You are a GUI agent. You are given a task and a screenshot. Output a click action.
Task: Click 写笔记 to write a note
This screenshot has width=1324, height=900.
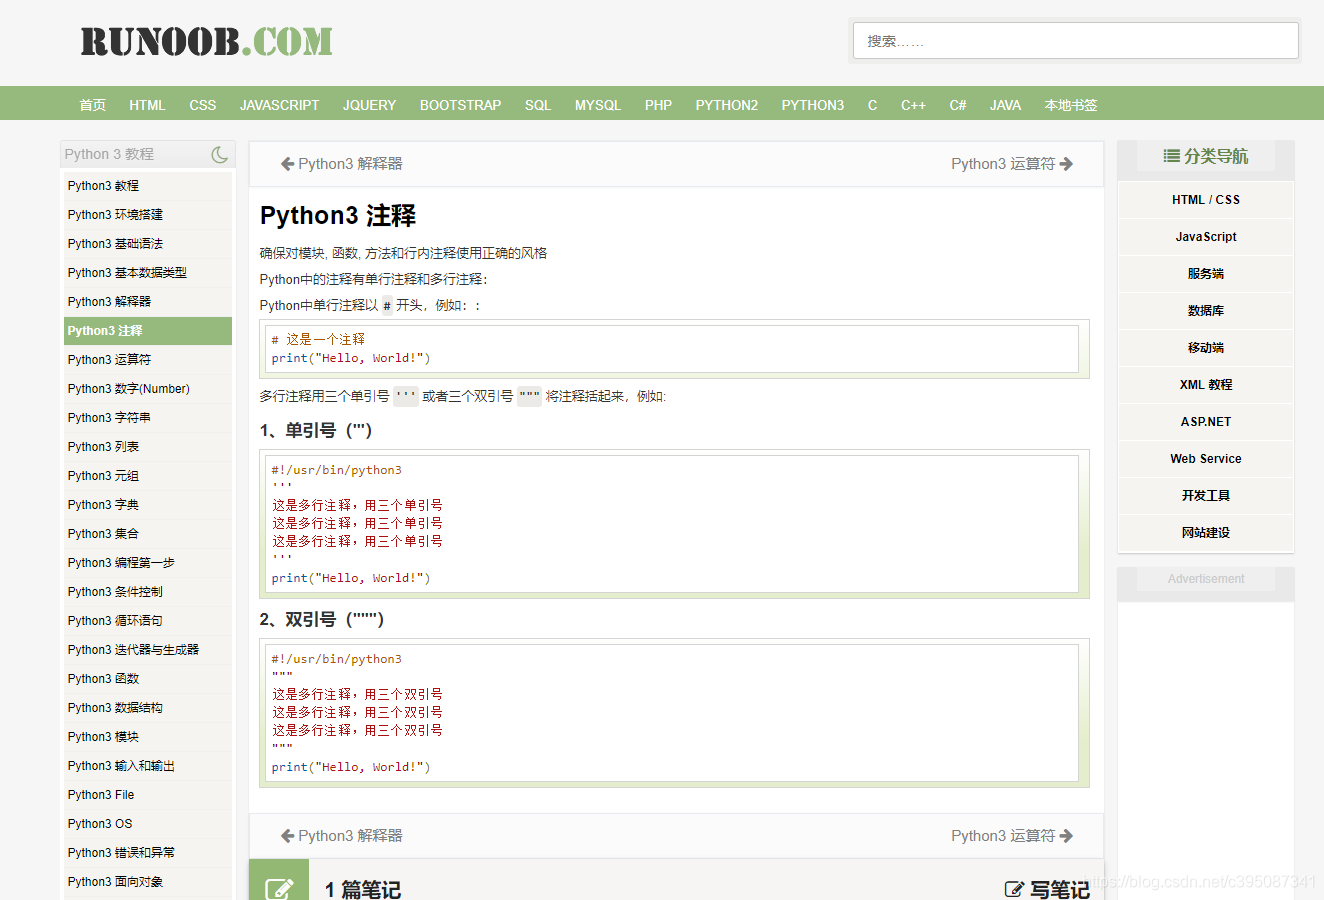tap(1047, 889)
